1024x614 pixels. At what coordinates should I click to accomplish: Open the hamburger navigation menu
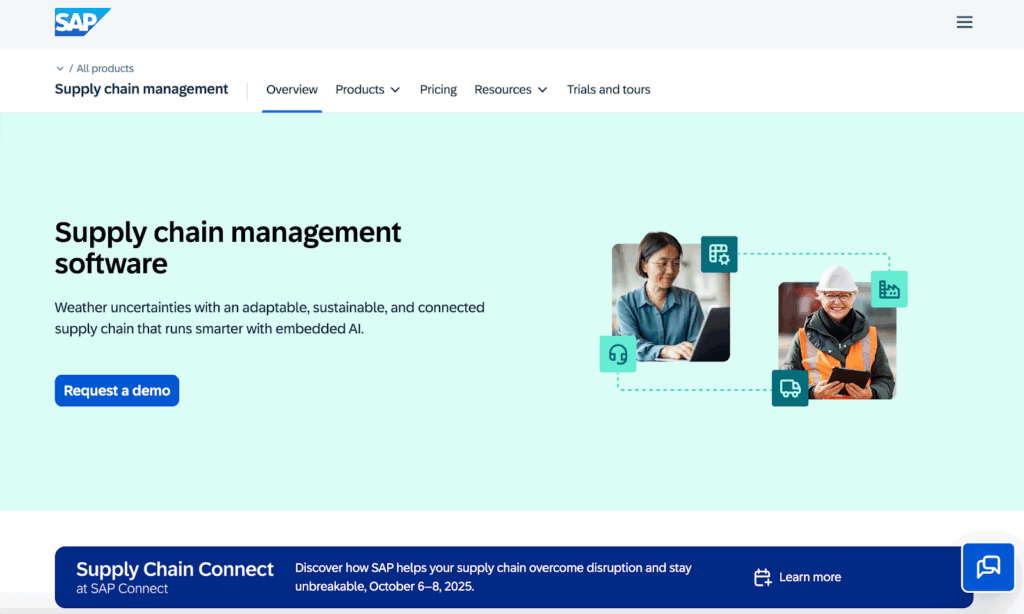964,22
